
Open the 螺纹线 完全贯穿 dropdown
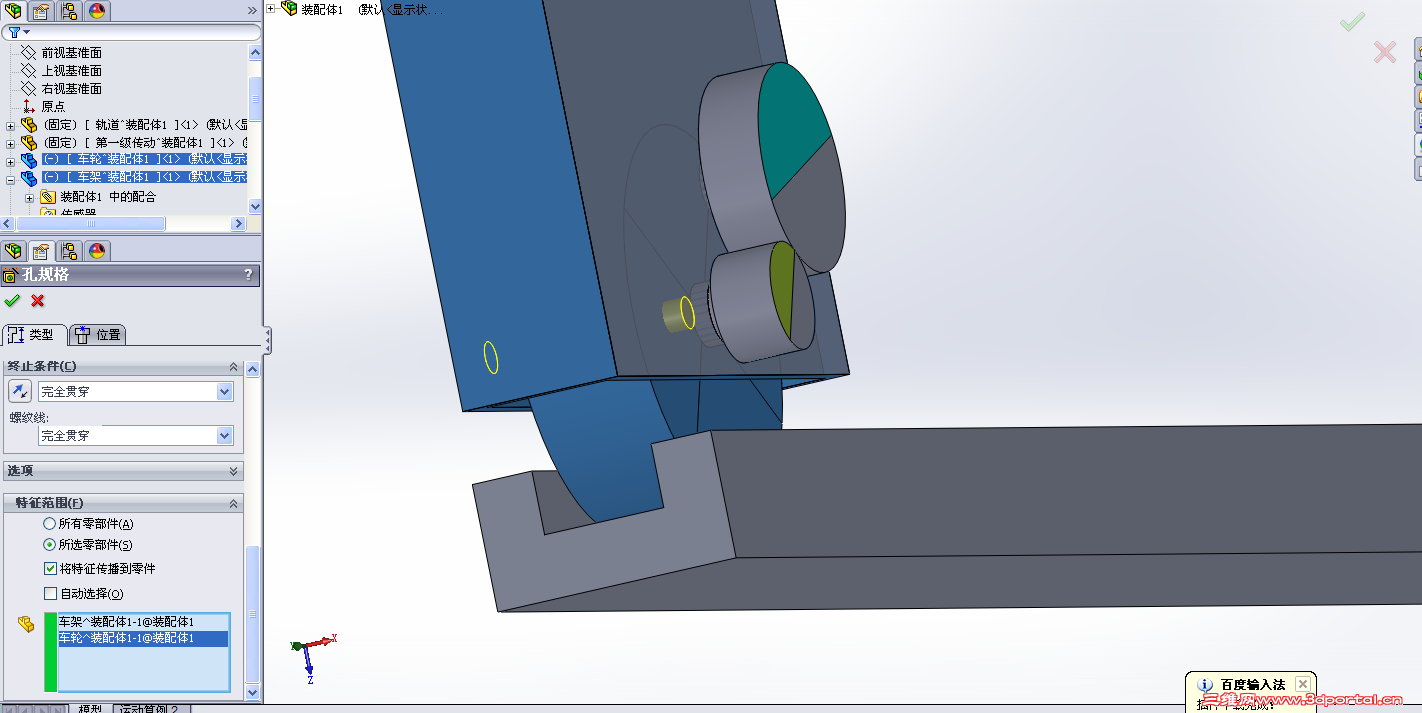tap(225, 436)
